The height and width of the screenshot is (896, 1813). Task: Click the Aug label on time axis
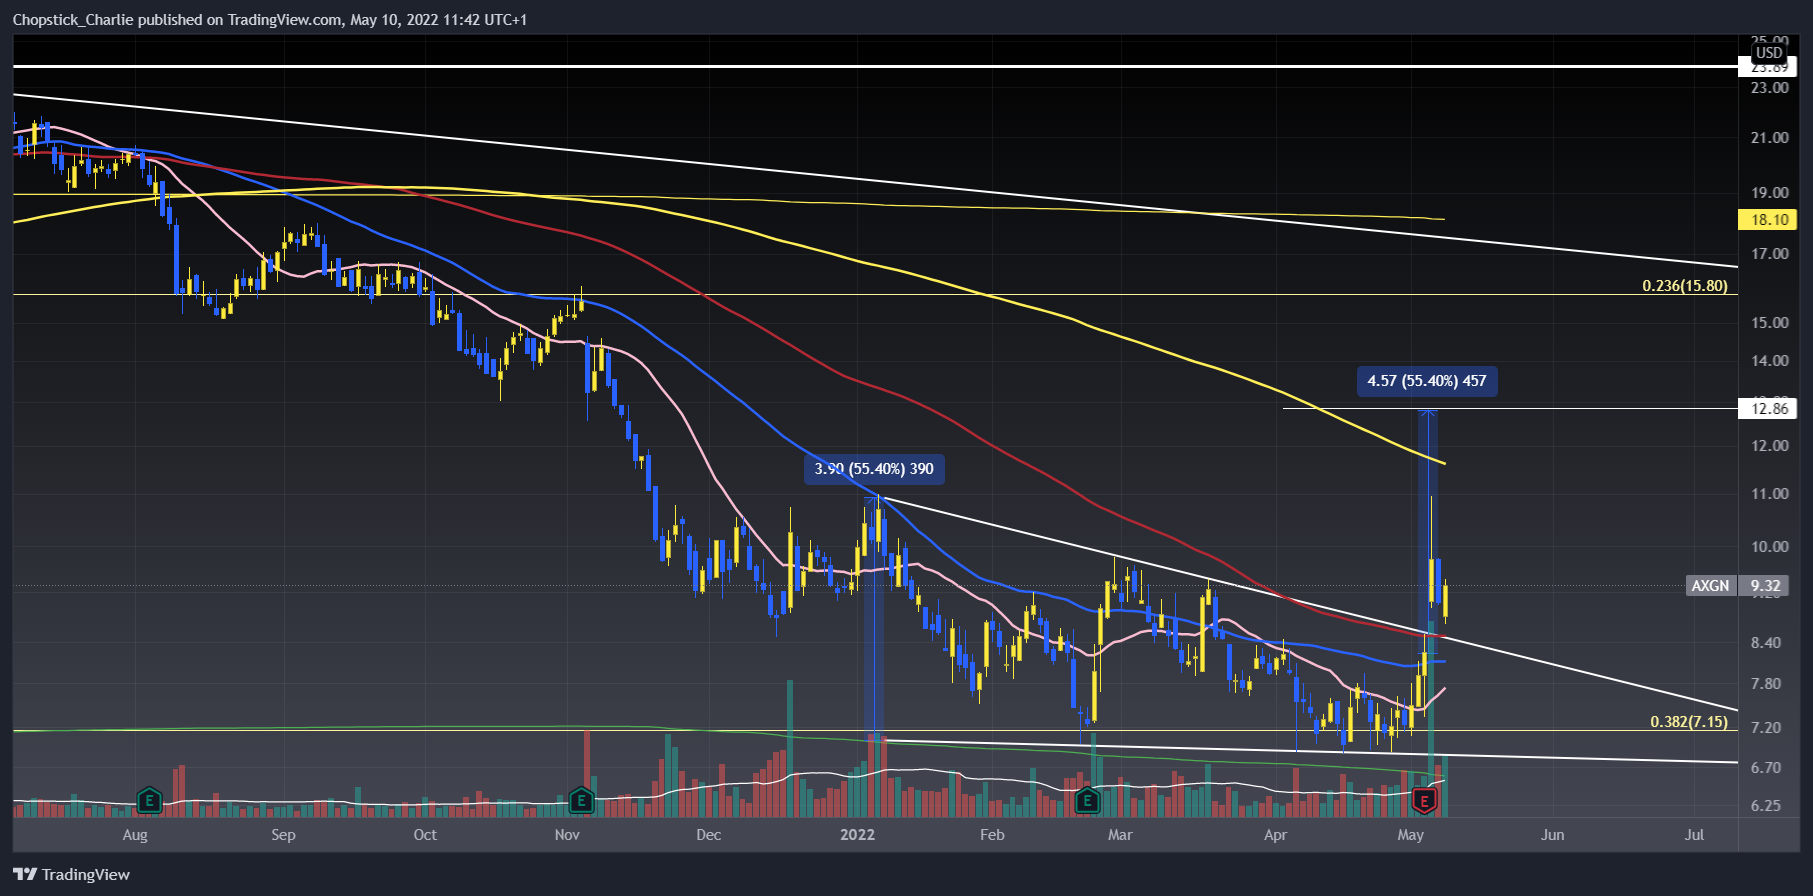(135, 835)
